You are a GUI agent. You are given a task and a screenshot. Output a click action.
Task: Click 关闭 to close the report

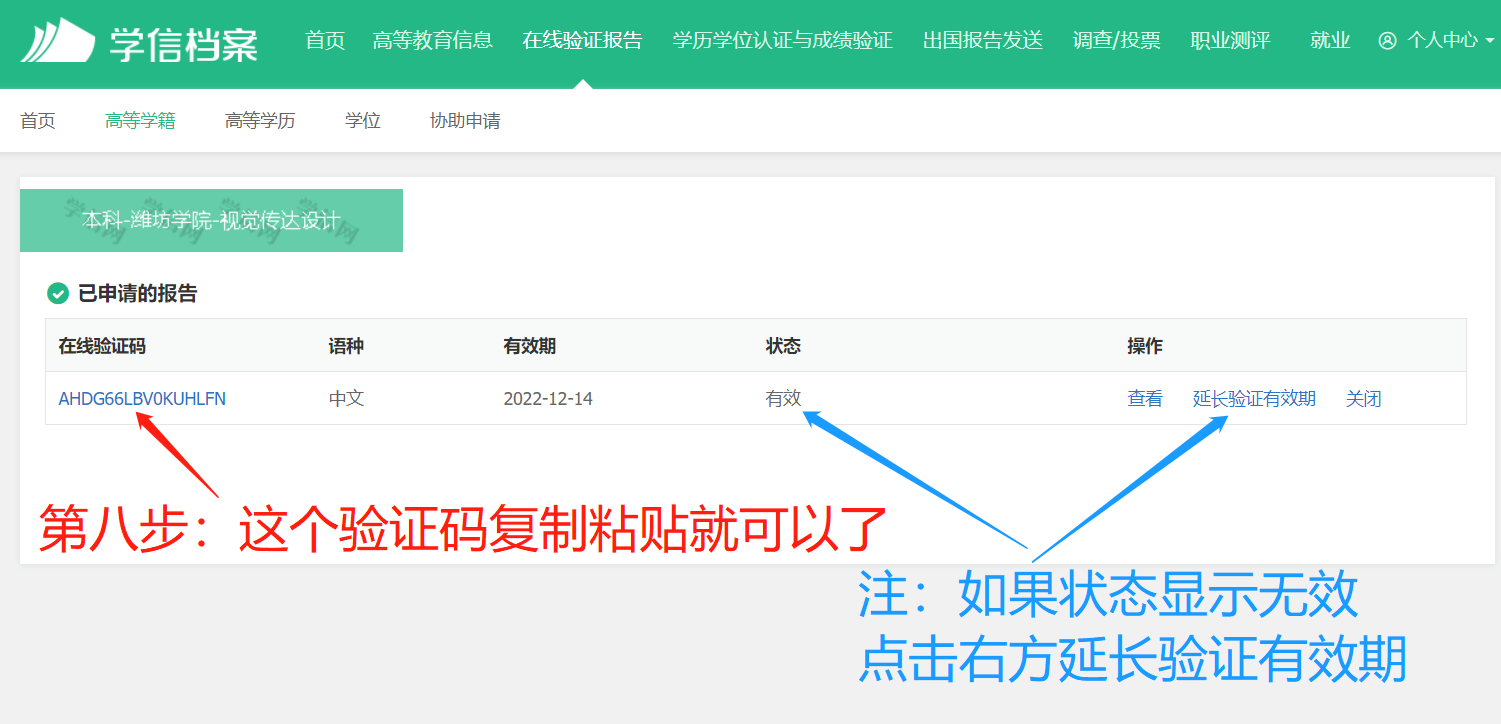pyautogui.click(x=1363, y=397)
